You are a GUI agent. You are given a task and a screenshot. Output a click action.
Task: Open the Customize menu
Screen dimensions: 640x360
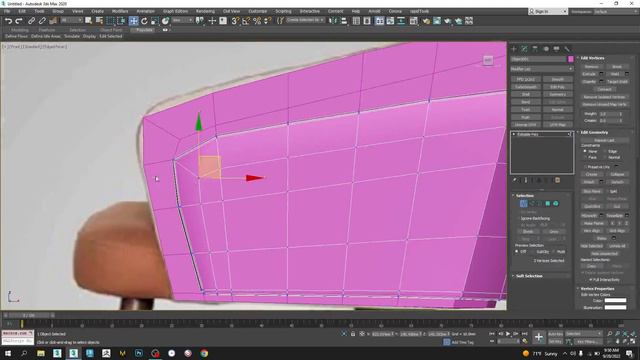pyautogui.click(x=258, y=11)
